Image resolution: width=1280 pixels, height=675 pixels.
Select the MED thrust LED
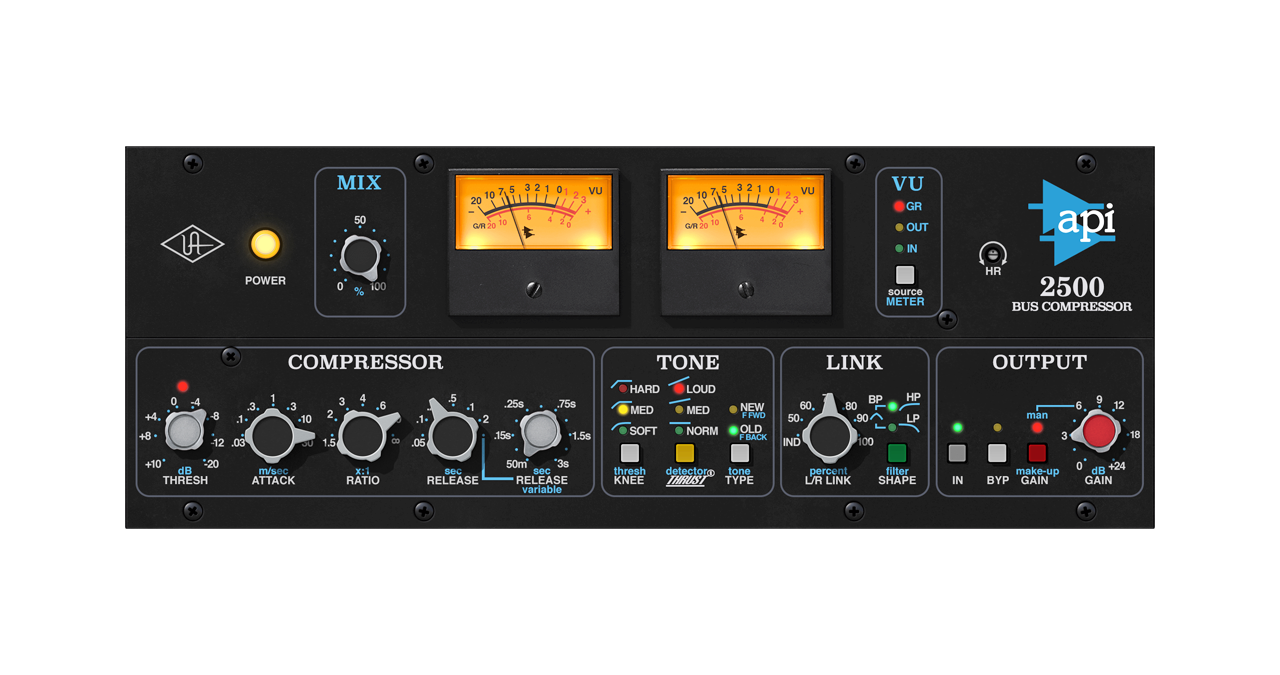[x=679, y=410]
